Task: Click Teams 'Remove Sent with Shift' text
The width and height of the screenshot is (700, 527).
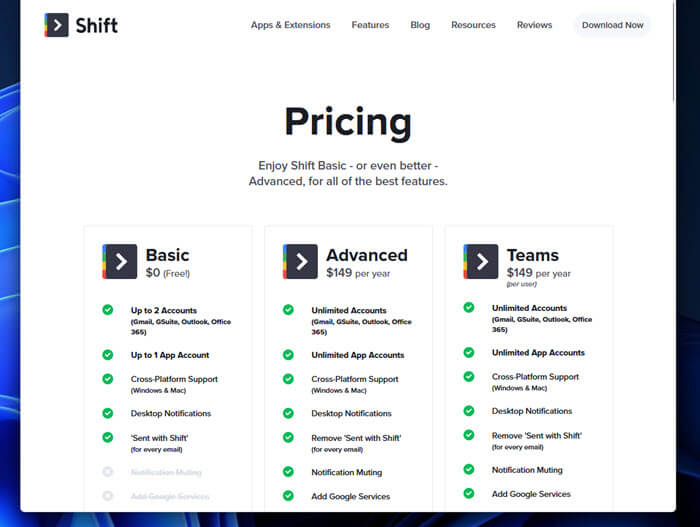Action: click(537, 436)
